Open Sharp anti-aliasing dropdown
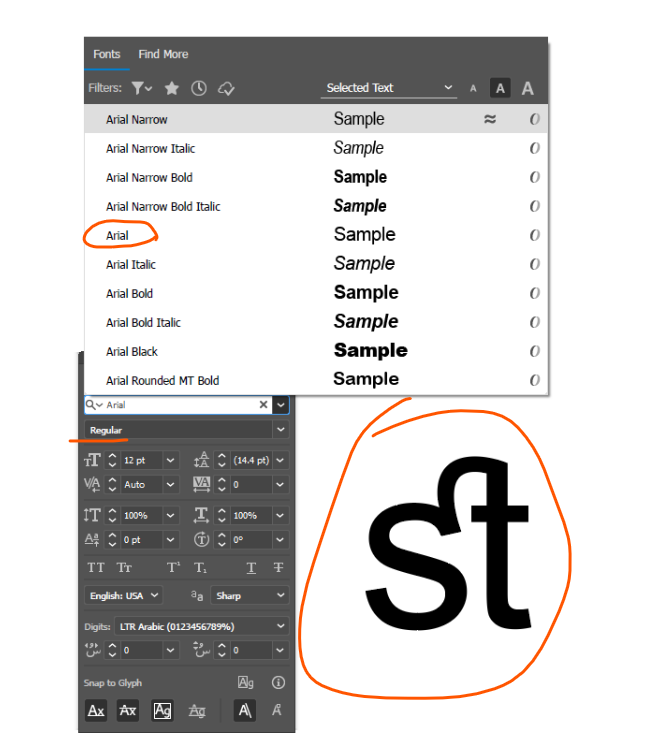654x743 pixels. click(250, 596)
